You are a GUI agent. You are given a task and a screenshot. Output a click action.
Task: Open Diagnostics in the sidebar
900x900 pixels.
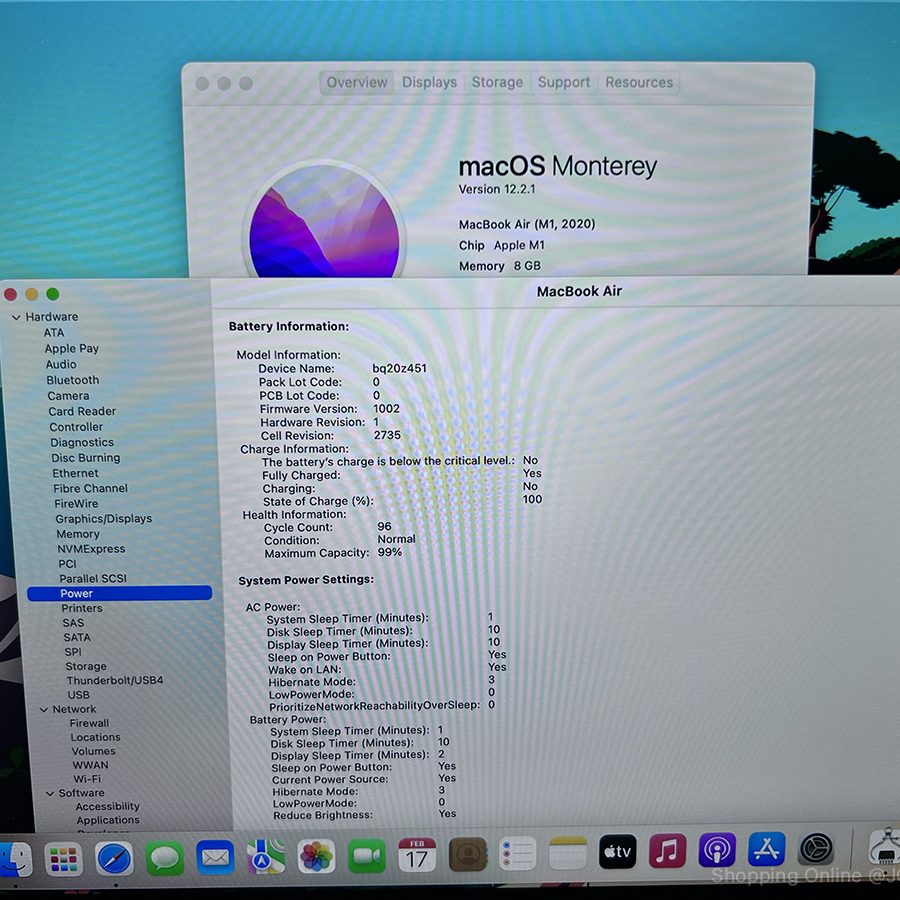pos(82,443)
